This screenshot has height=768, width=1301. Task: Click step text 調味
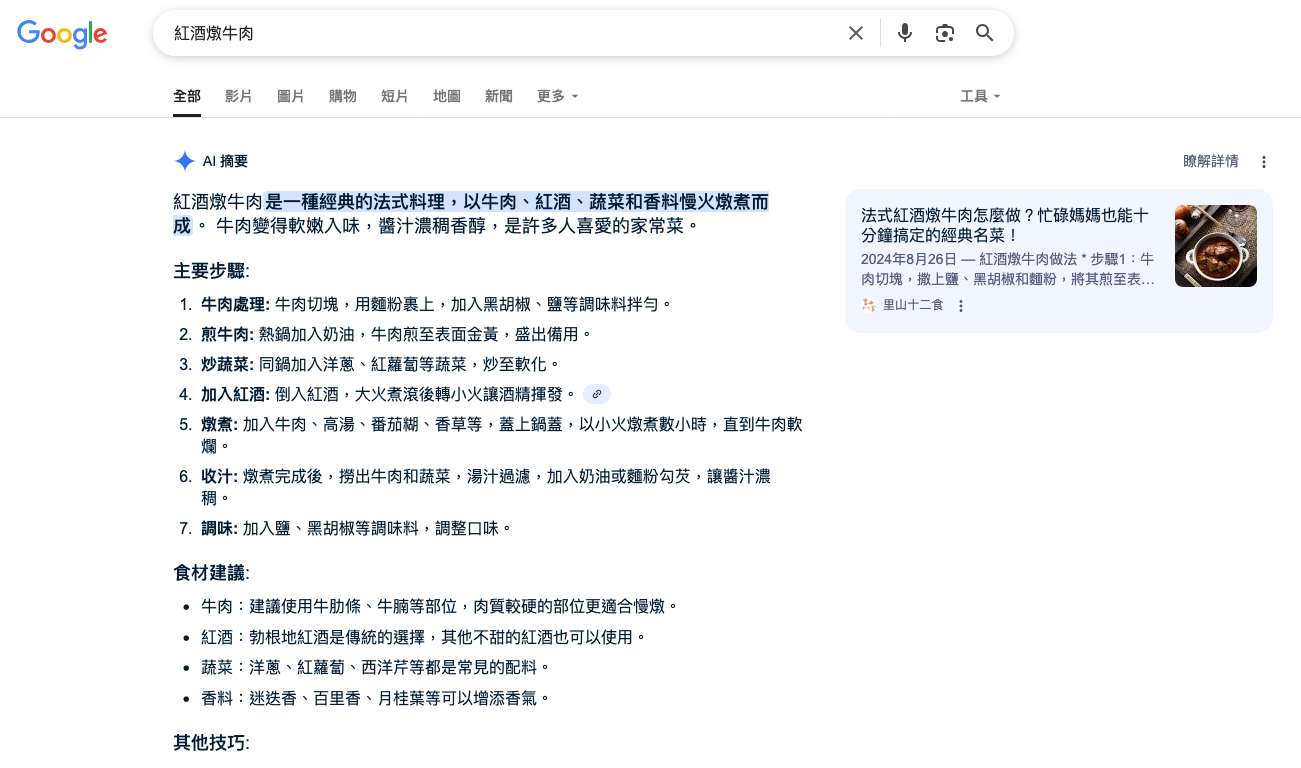tap(357, 528)
